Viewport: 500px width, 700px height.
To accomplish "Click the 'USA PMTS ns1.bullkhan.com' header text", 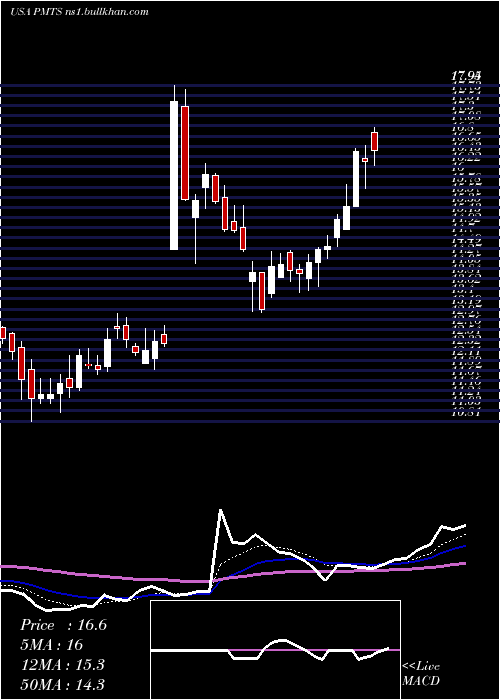I will pyautogui.click(x=79, y=12).
